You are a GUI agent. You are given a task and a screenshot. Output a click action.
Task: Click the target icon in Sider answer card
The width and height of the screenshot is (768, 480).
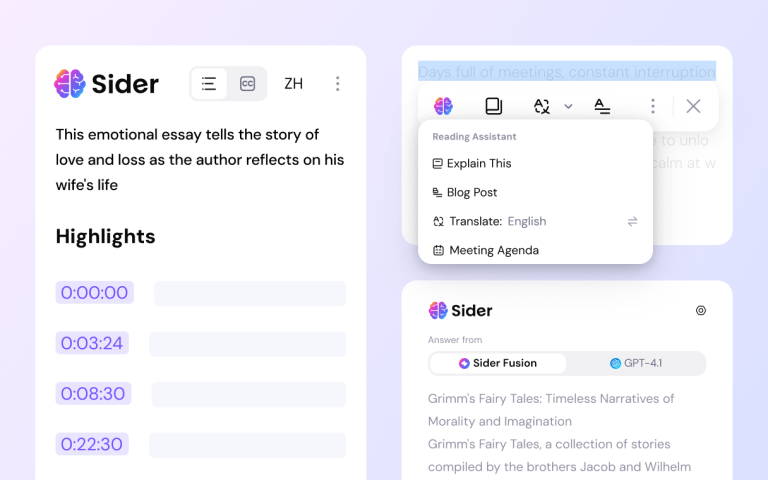click(x=701, y=311)
